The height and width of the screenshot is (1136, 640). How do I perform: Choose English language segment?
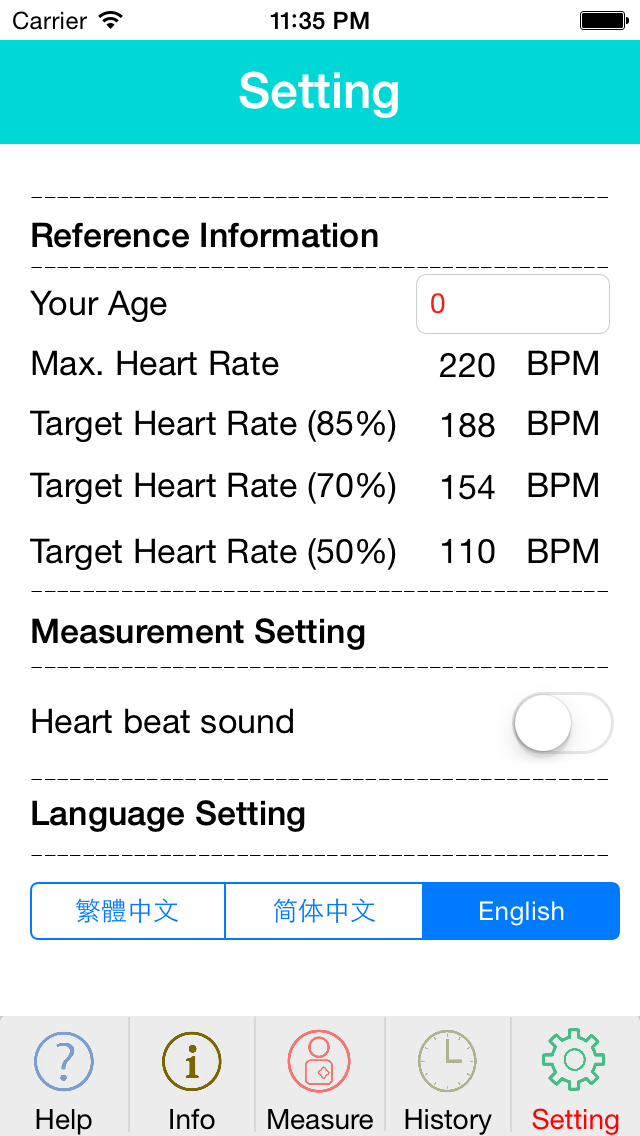[x=521, y=911]
